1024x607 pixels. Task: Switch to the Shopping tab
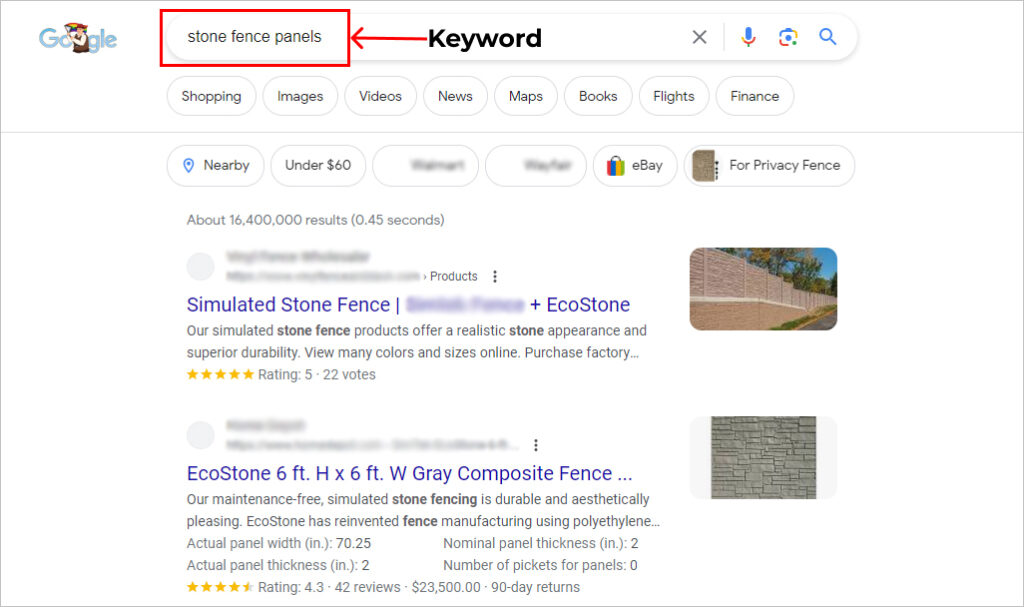(x=211, y=96)
